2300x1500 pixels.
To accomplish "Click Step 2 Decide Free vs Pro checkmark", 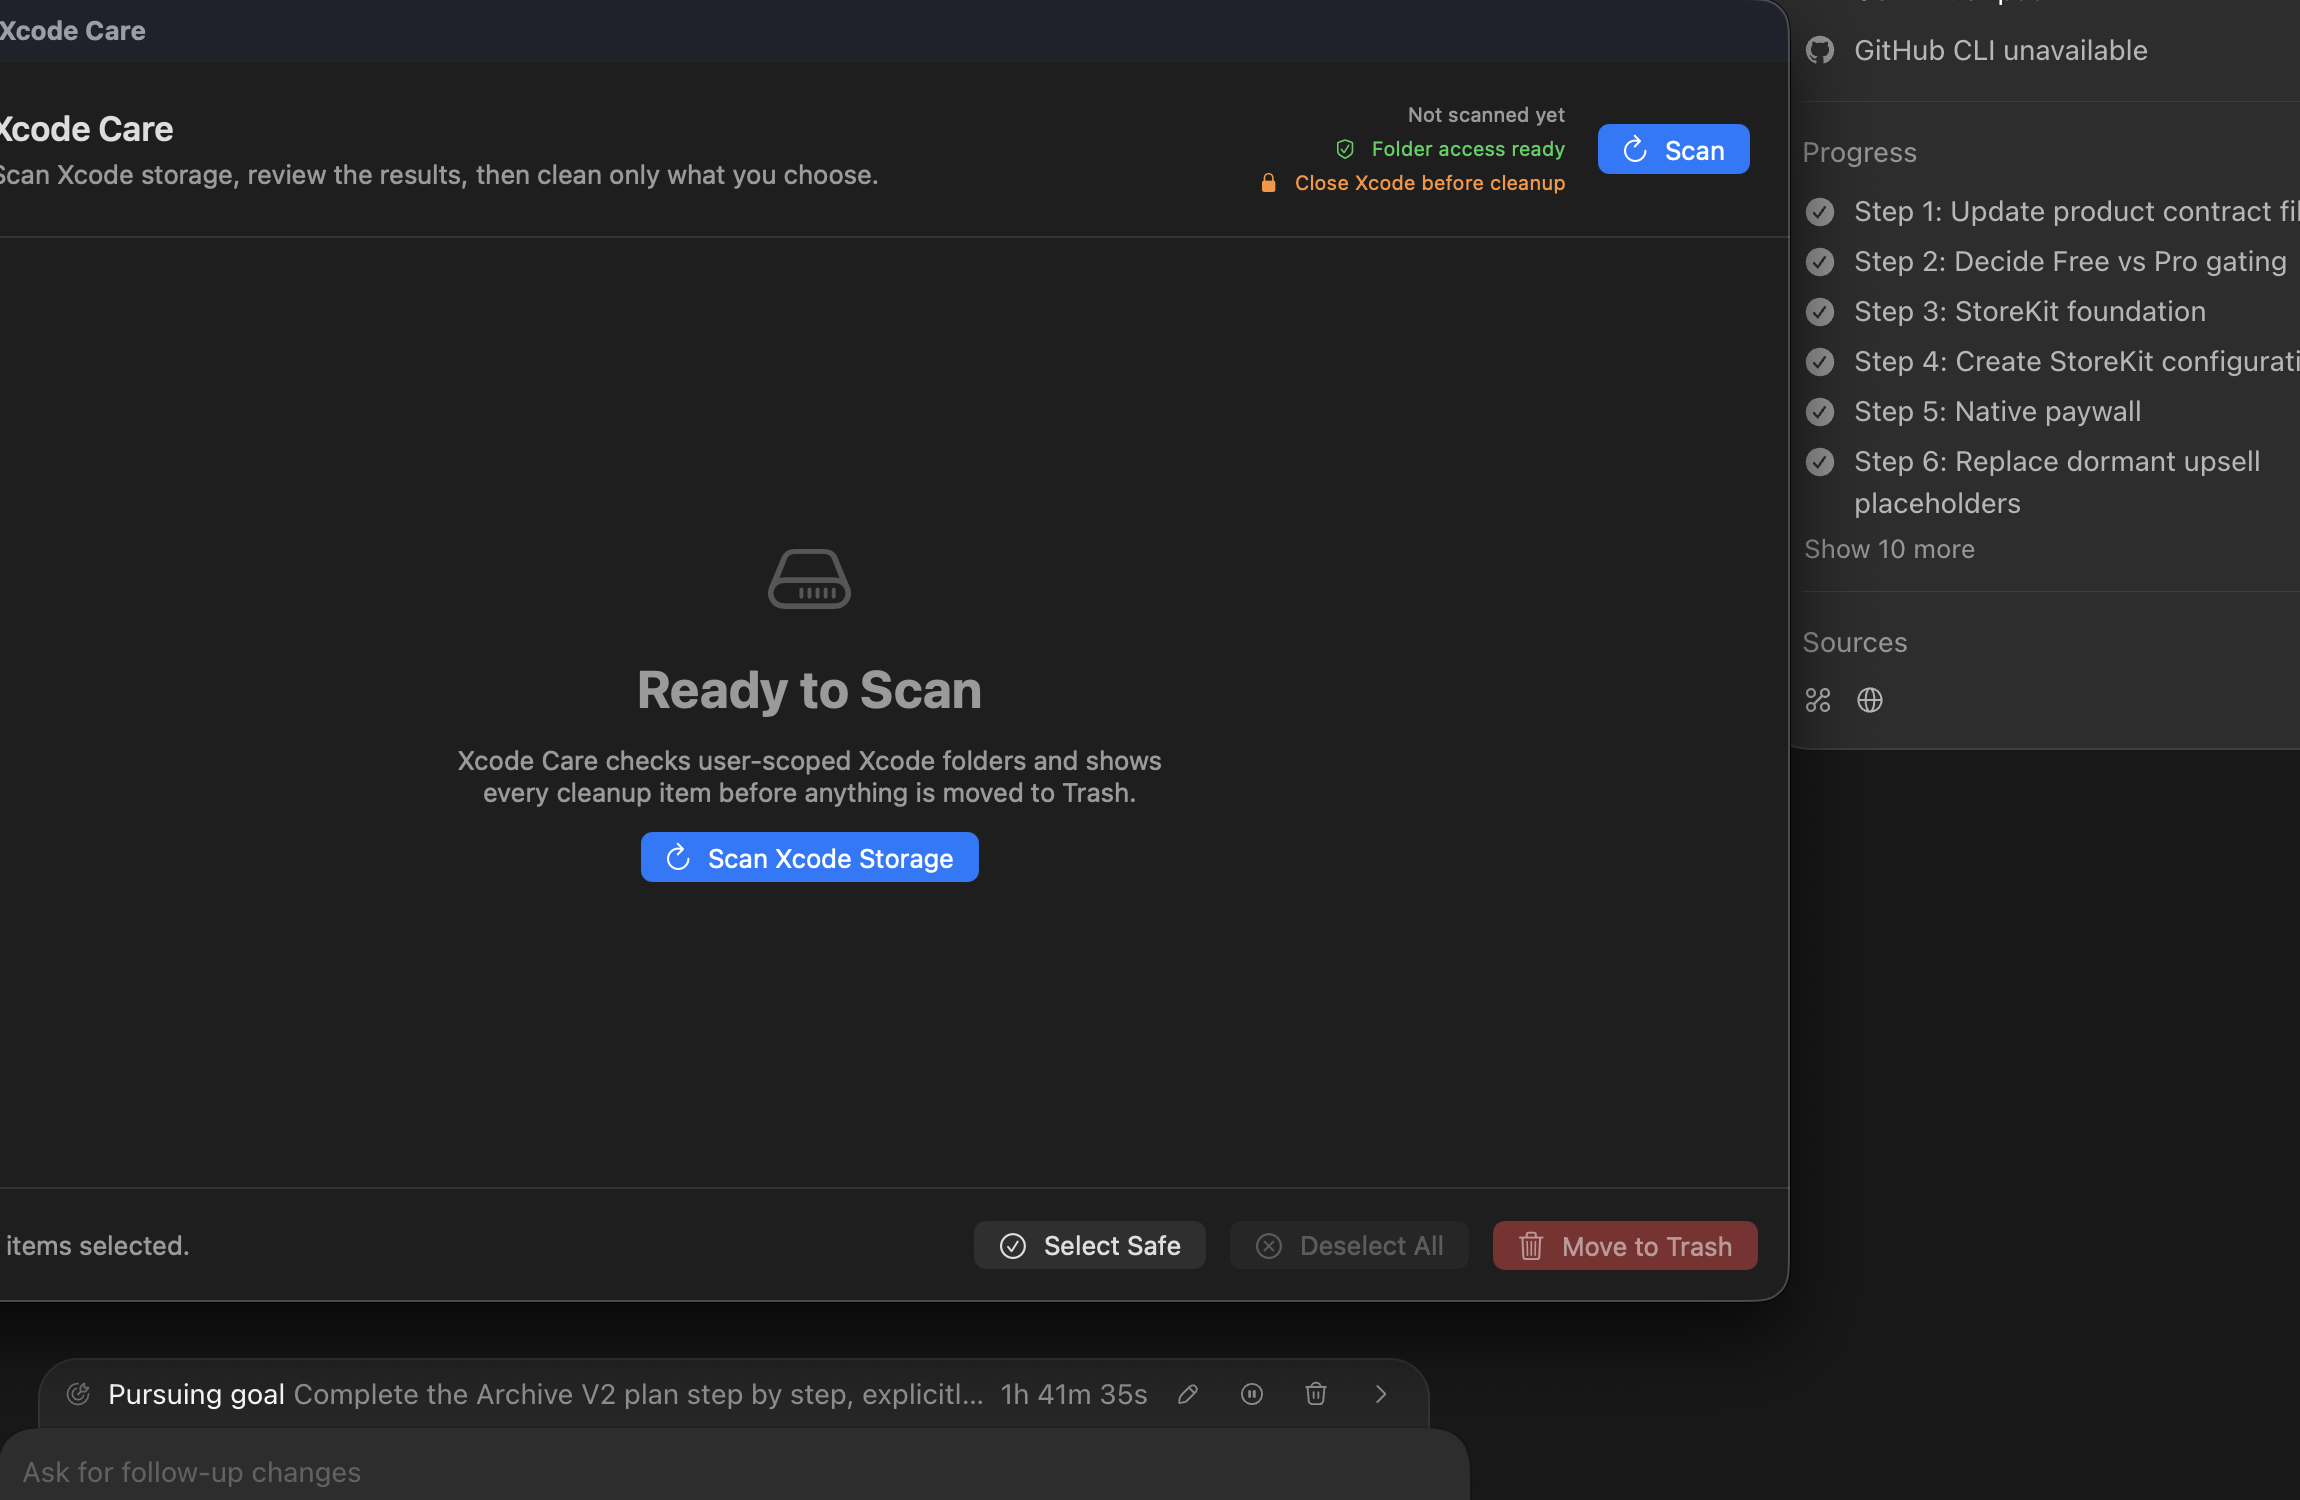I will [x=1820, y=262].
